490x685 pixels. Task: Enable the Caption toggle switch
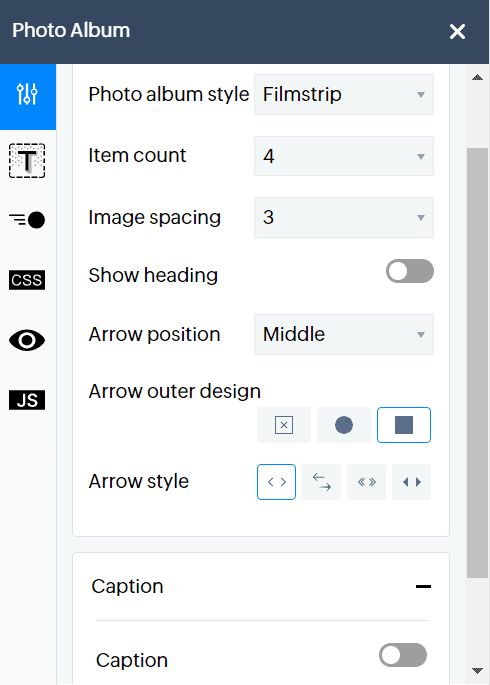point(403,655)
